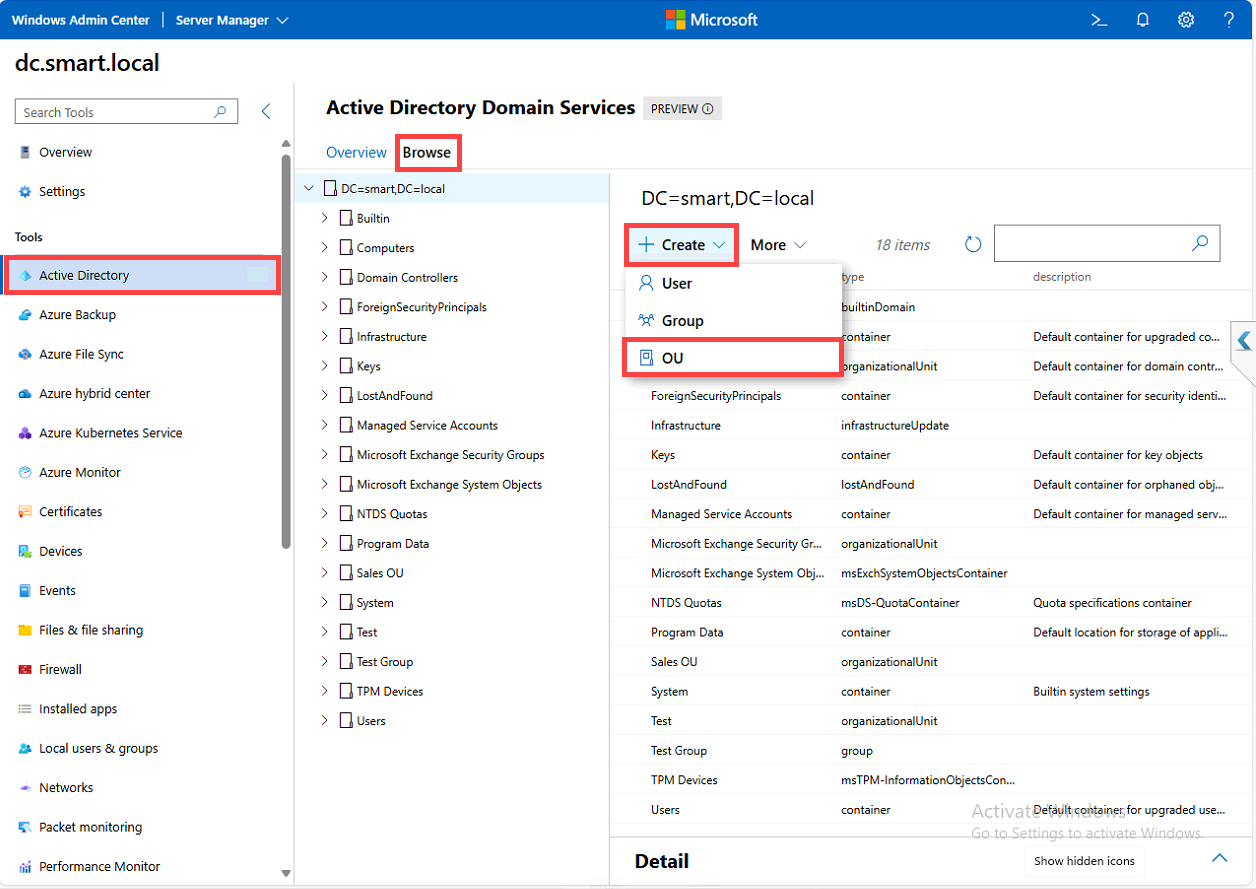Click the Show hidden icons button
1256x889 pixels.
(x=1084, y=861)
